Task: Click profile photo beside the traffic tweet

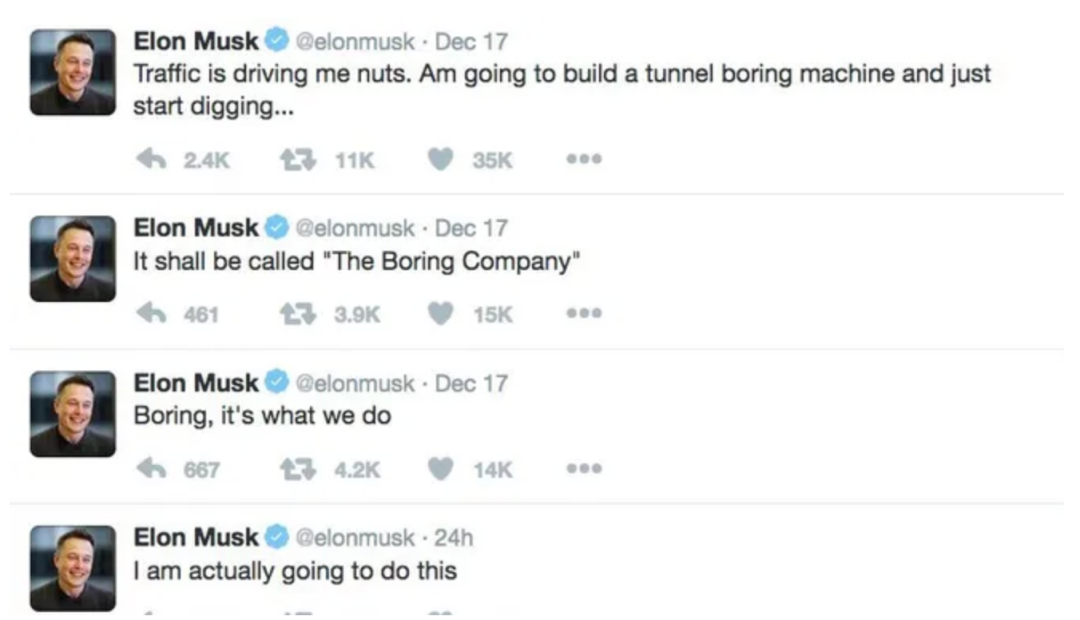Action: [72, 72]
